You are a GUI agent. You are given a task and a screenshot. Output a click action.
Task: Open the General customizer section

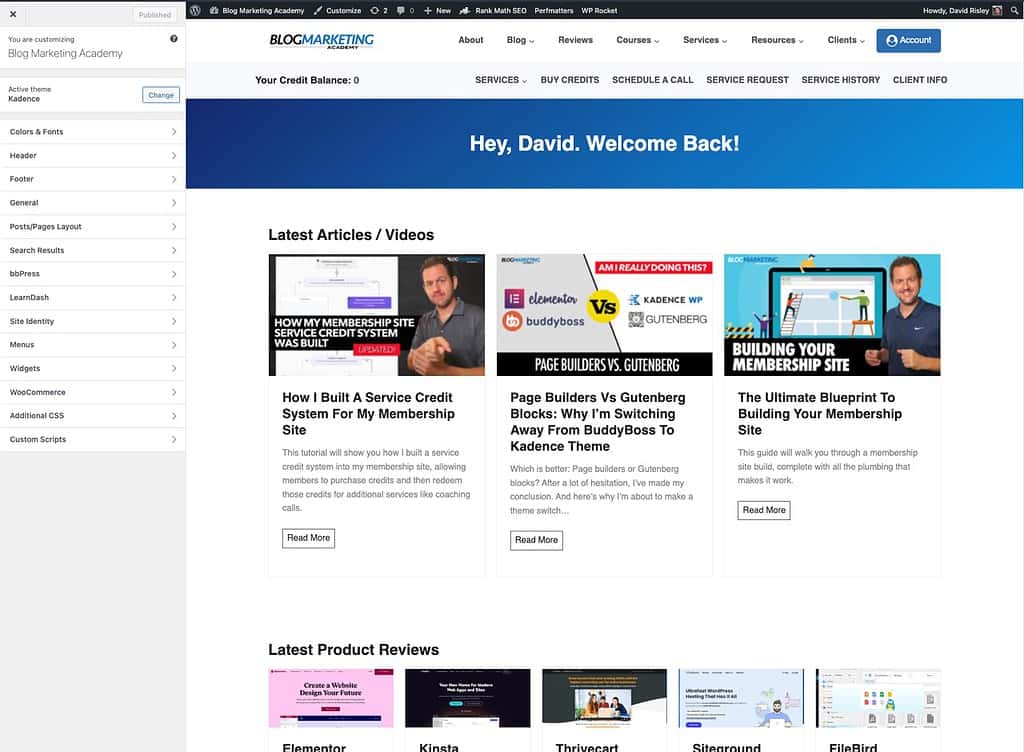tap(93, 203)
